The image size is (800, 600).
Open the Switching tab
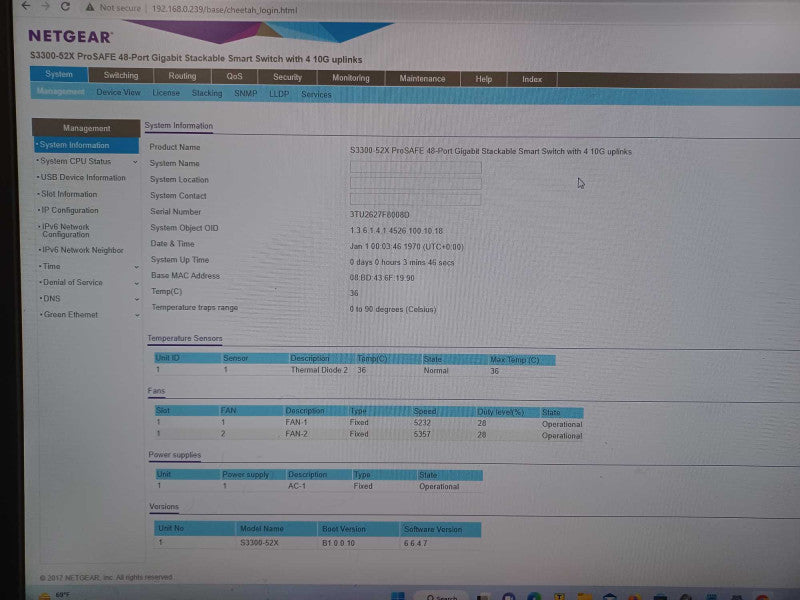(121, 75)
